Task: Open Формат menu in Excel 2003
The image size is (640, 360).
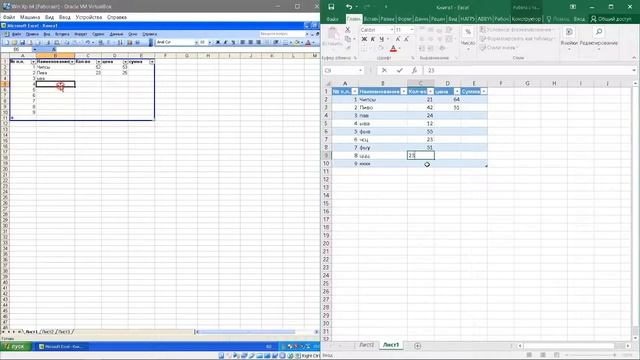Action: point(80,34)
